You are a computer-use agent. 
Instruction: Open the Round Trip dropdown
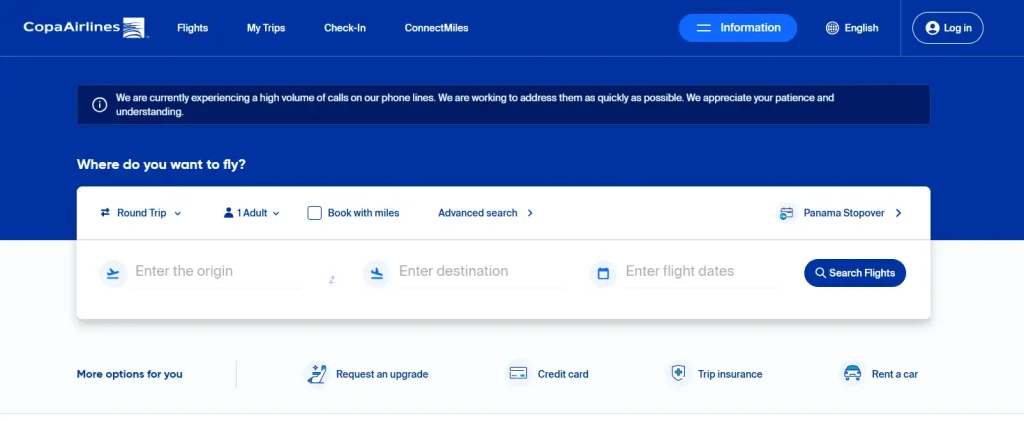[141, 213]
